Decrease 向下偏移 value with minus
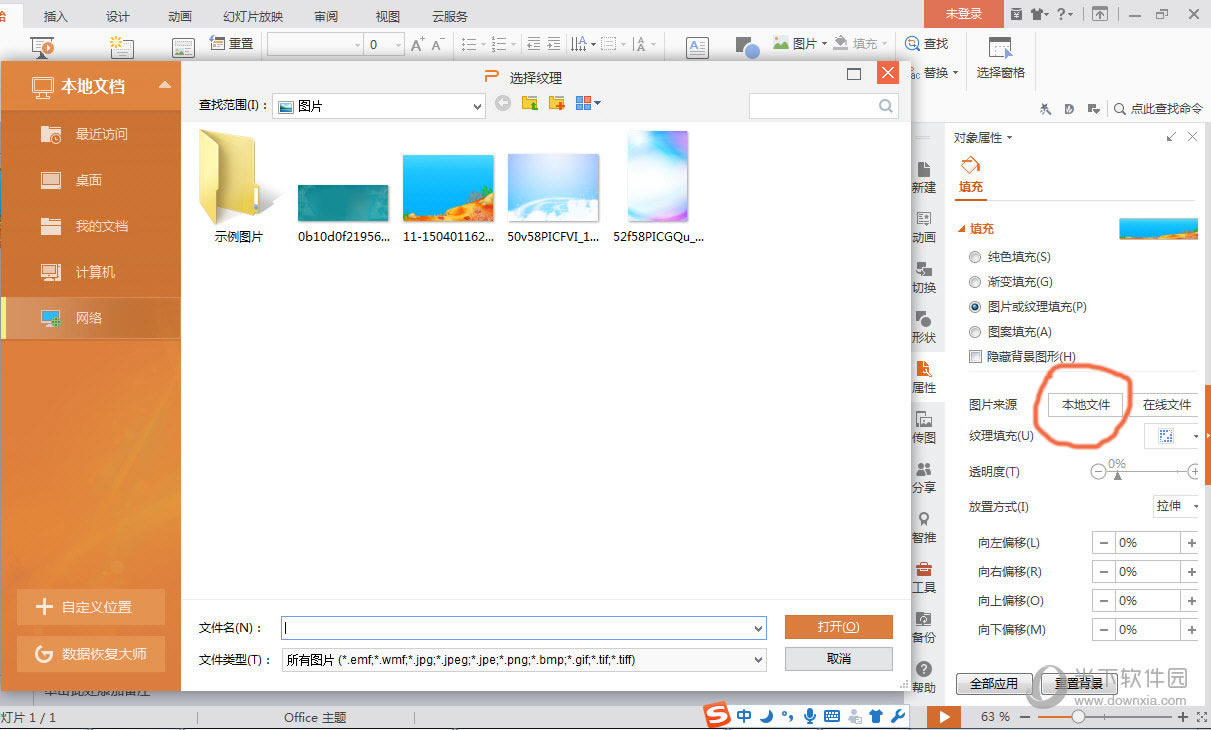Viewport: 1211px width, 730px height. tap(1104, 630)
